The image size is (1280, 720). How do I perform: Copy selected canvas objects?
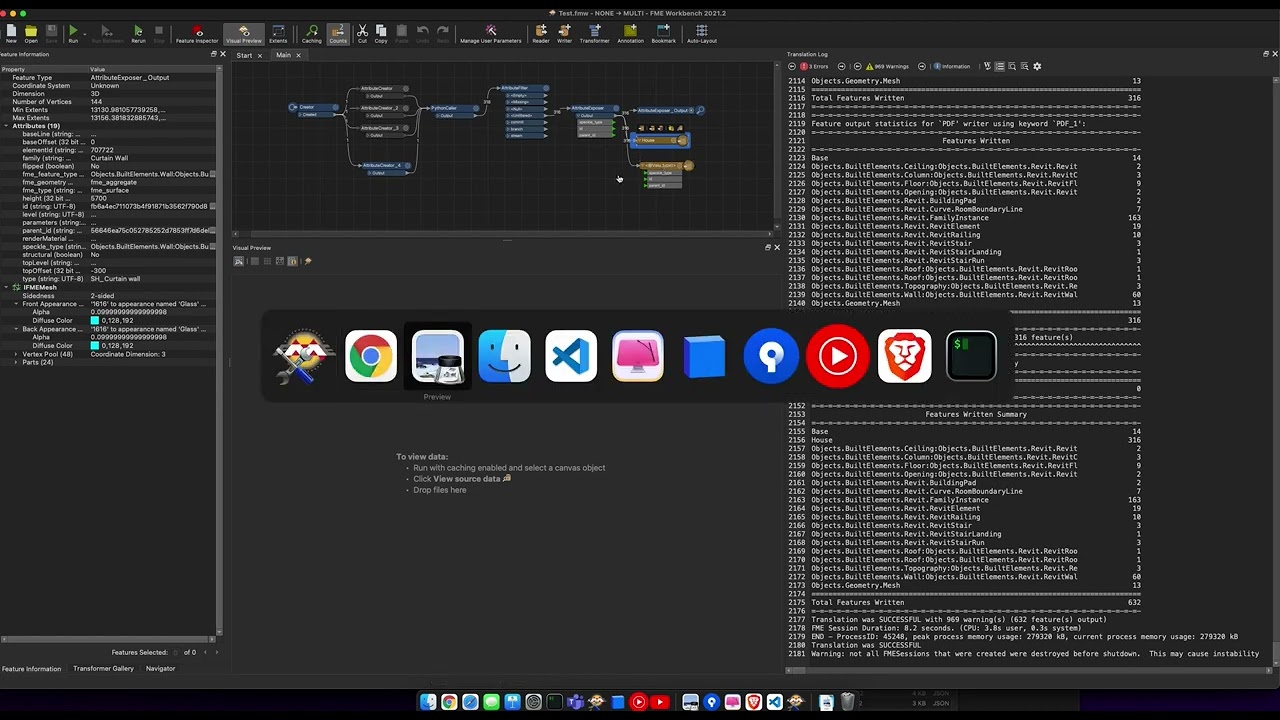pos(381,33)
